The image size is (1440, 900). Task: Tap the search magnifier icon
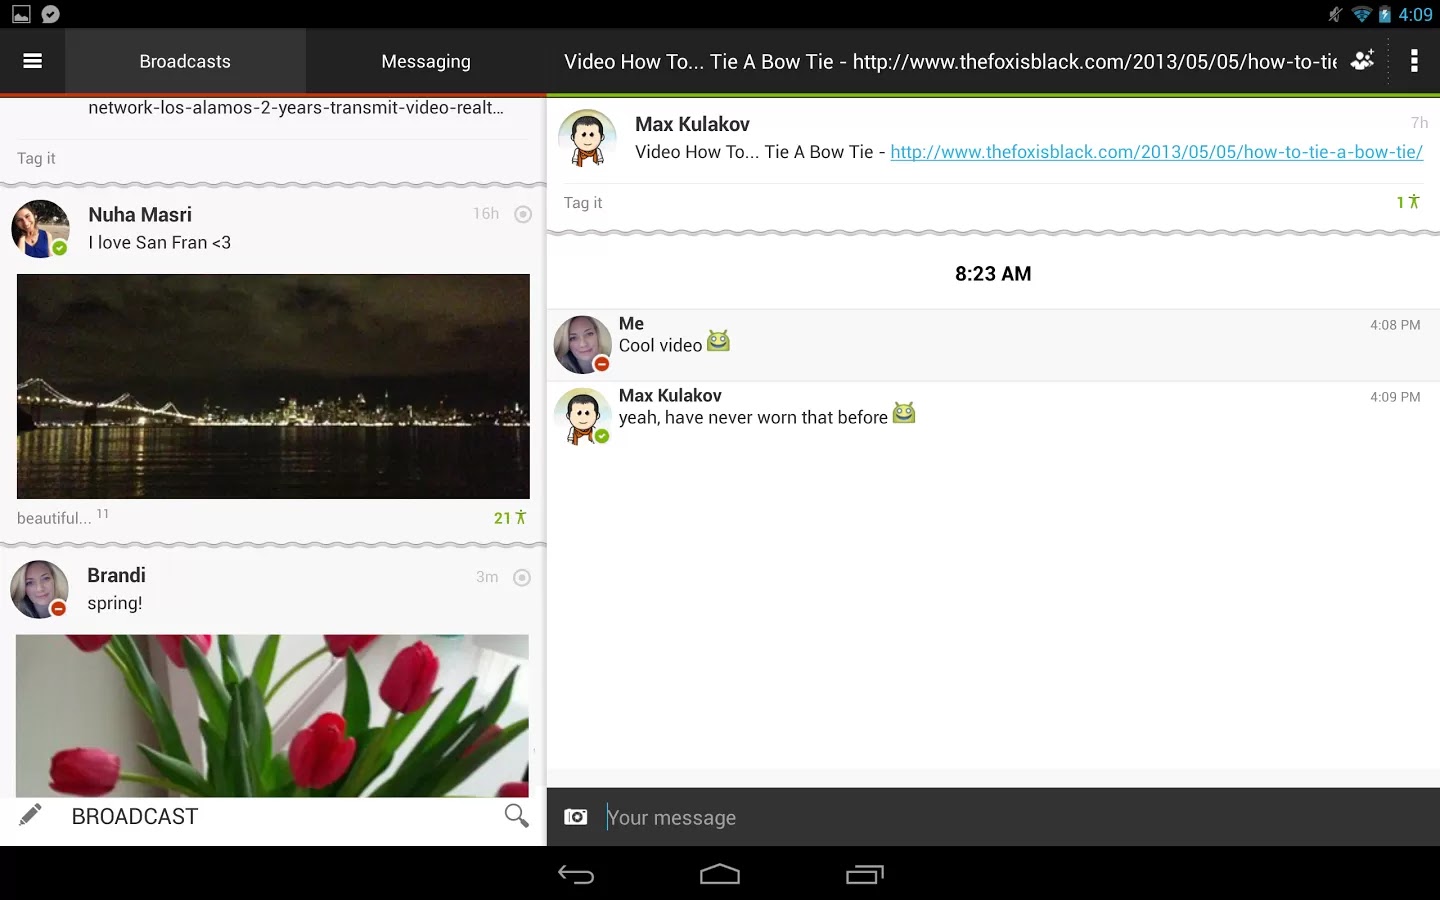(516, 815)
